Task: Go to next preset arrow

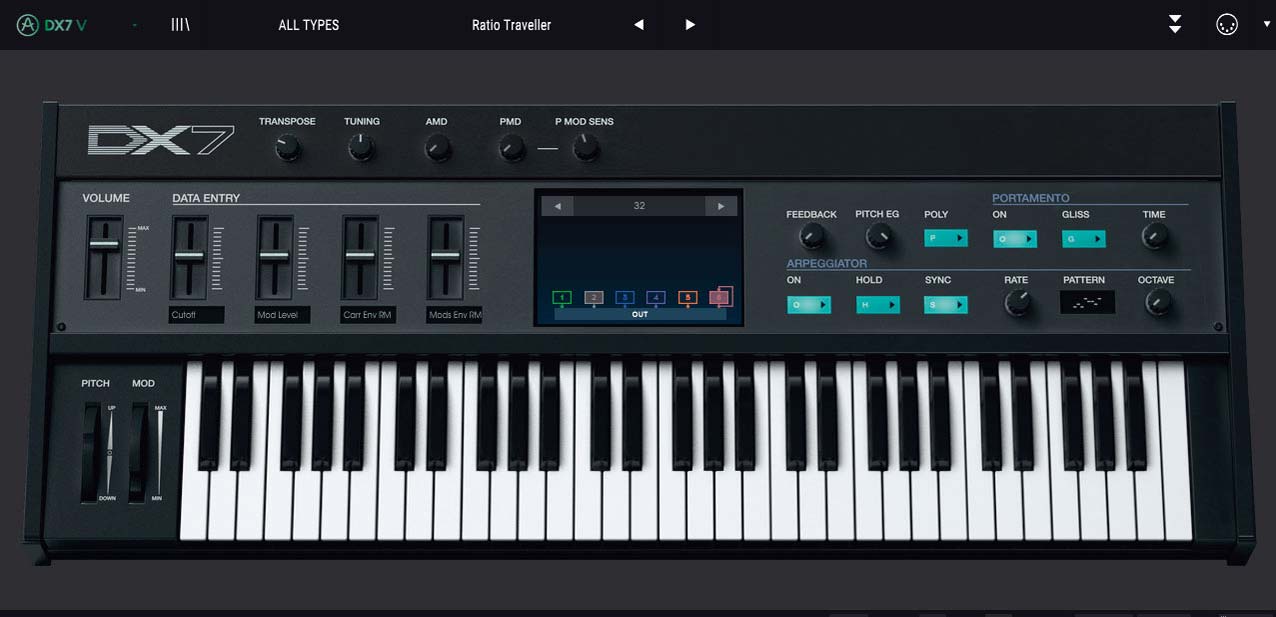Action: point(690,25)
